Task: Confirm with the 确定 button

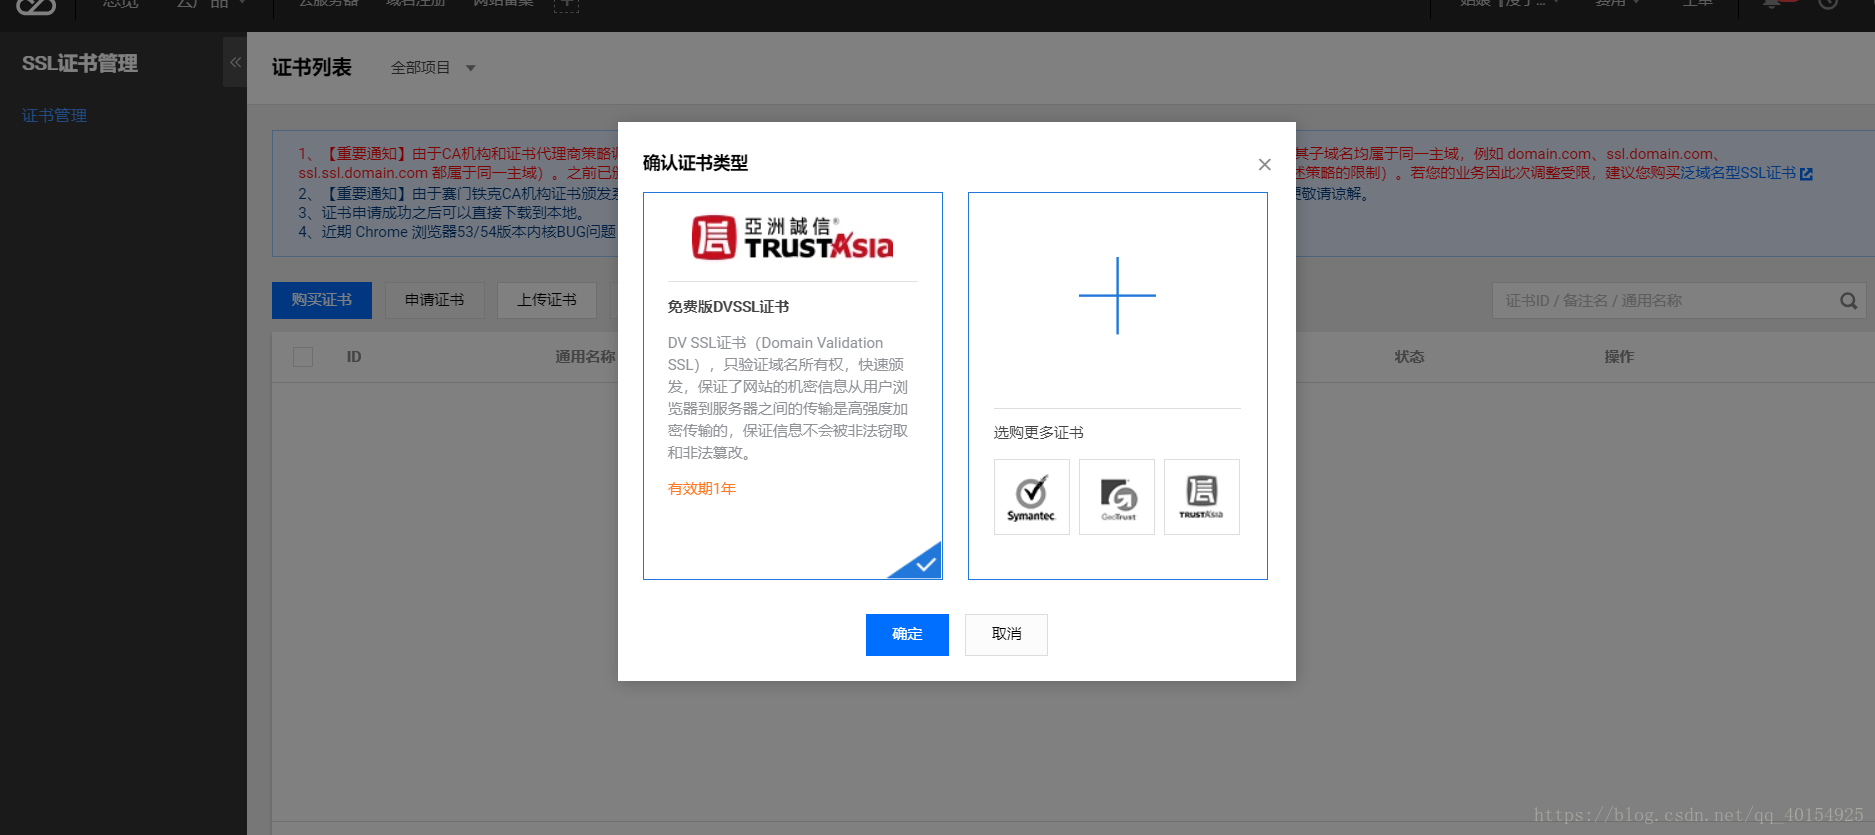Action: tap(907, 635)
